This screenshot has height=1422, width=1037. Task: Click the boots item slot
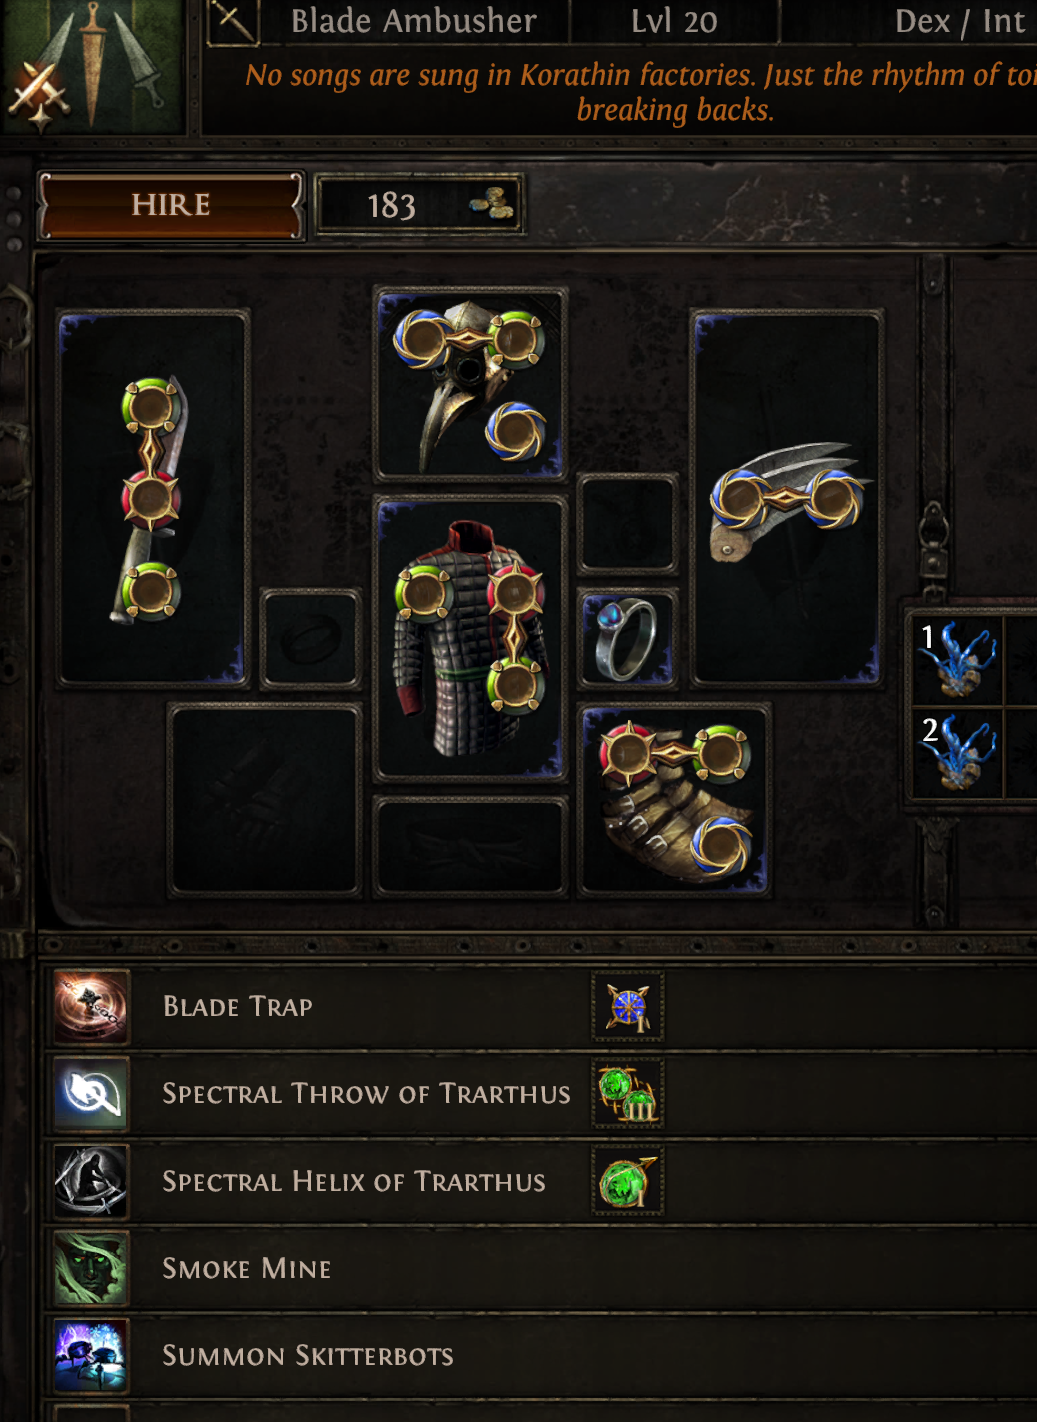pyautogui.click(x=675, y=800)
